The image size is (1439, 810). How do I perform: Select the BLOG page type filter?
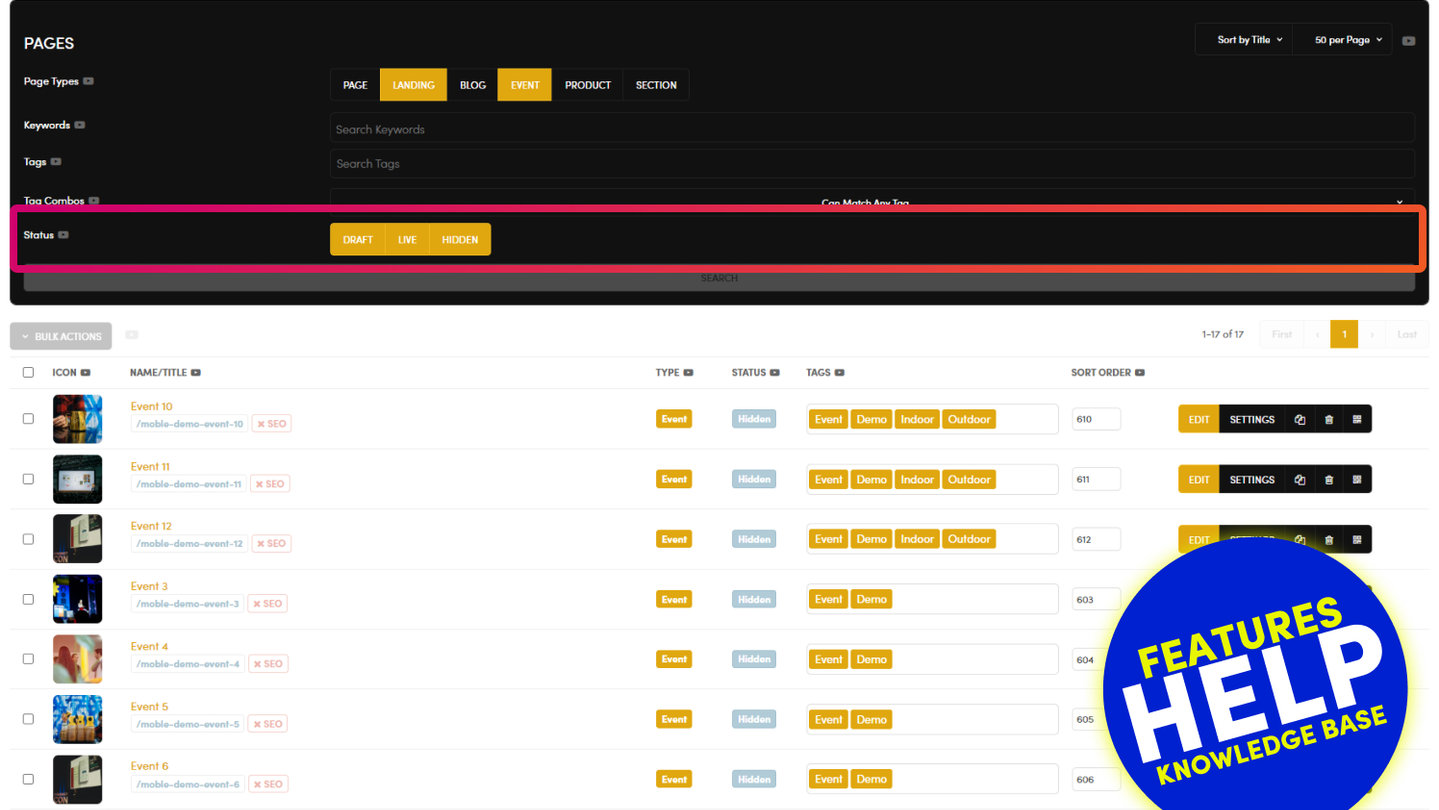tap(472, 85)
